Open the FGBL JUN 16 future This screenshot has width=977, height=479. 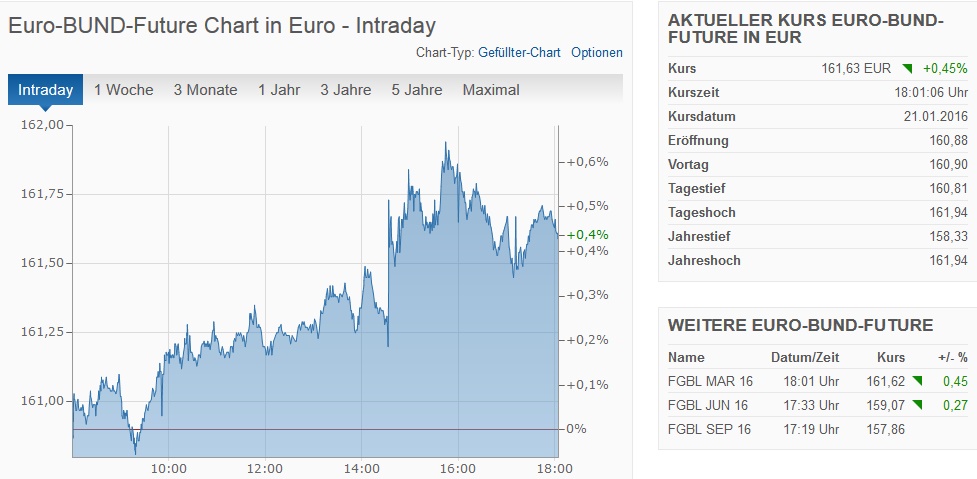click(709, 405)
